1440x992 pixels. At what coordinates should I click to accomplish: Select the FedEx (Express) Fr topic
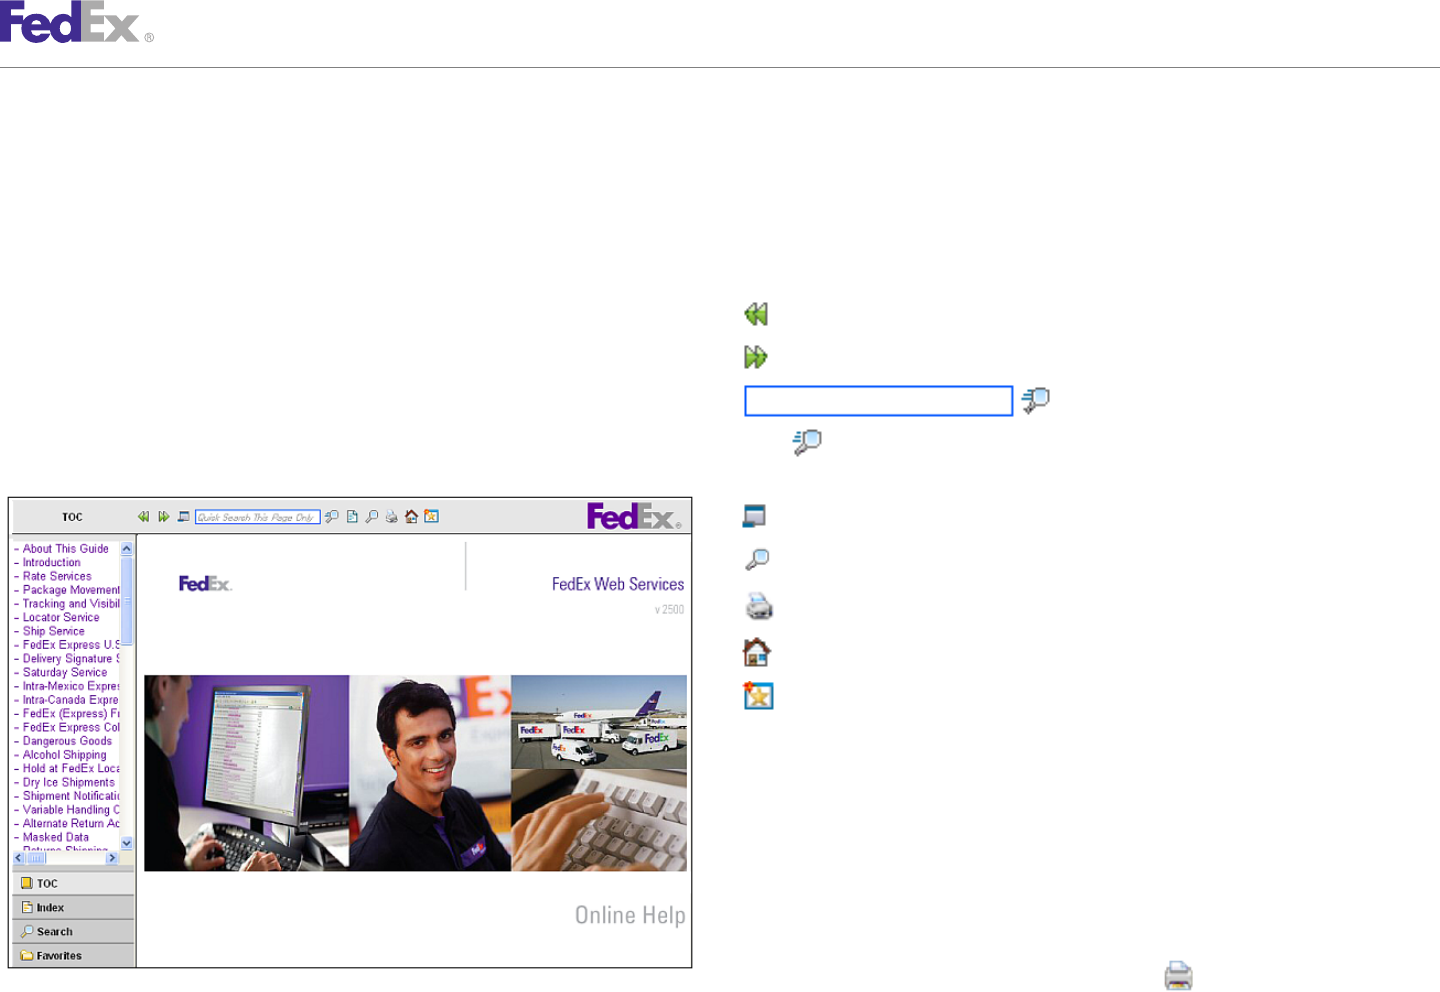[x=71, y=714]
